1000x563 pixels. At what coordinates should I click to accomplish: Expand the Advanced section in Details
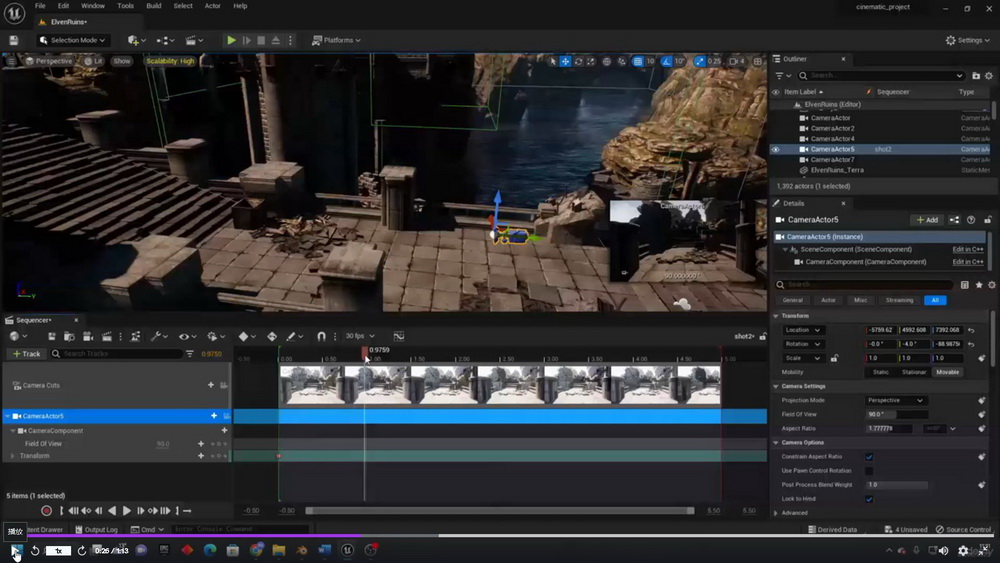point(776,513)
